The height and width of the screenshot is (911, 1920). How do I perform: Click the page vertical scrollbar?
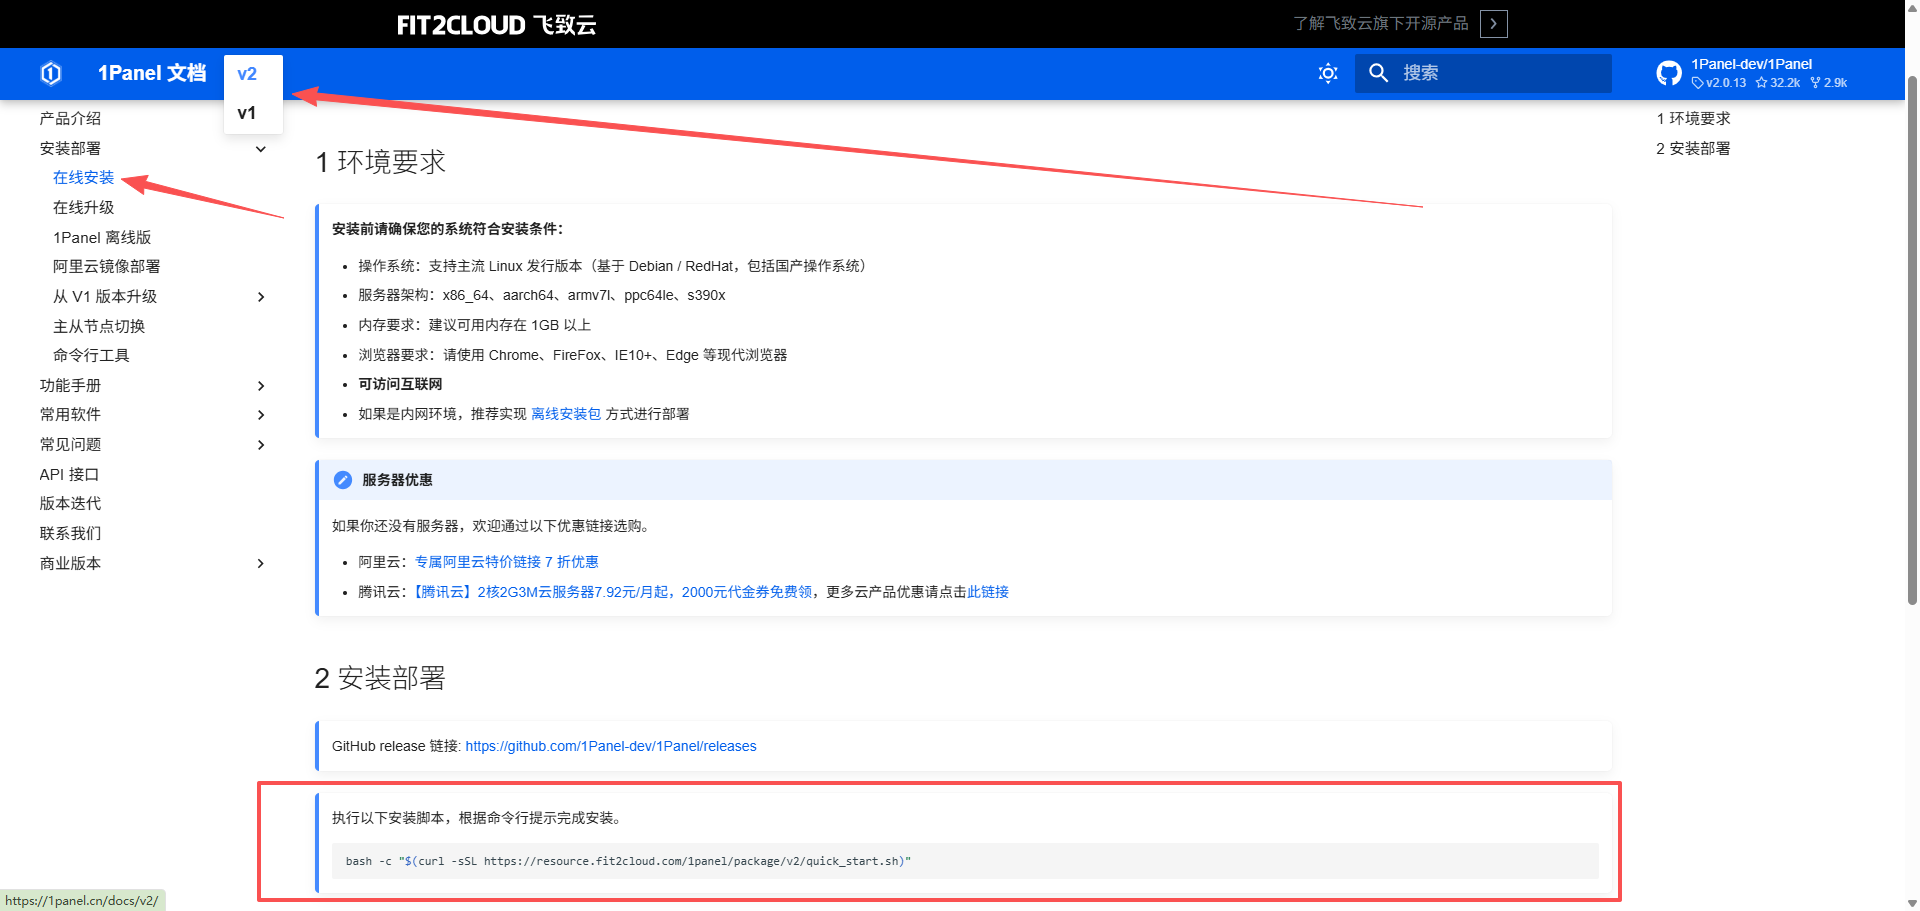(x=1912, y=400)
